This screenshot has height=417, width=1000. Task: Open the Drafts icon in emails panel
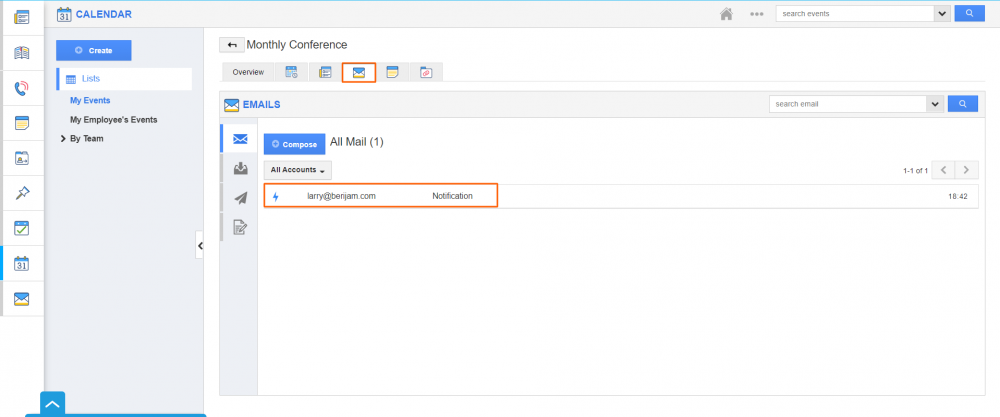tap(240, 227)
